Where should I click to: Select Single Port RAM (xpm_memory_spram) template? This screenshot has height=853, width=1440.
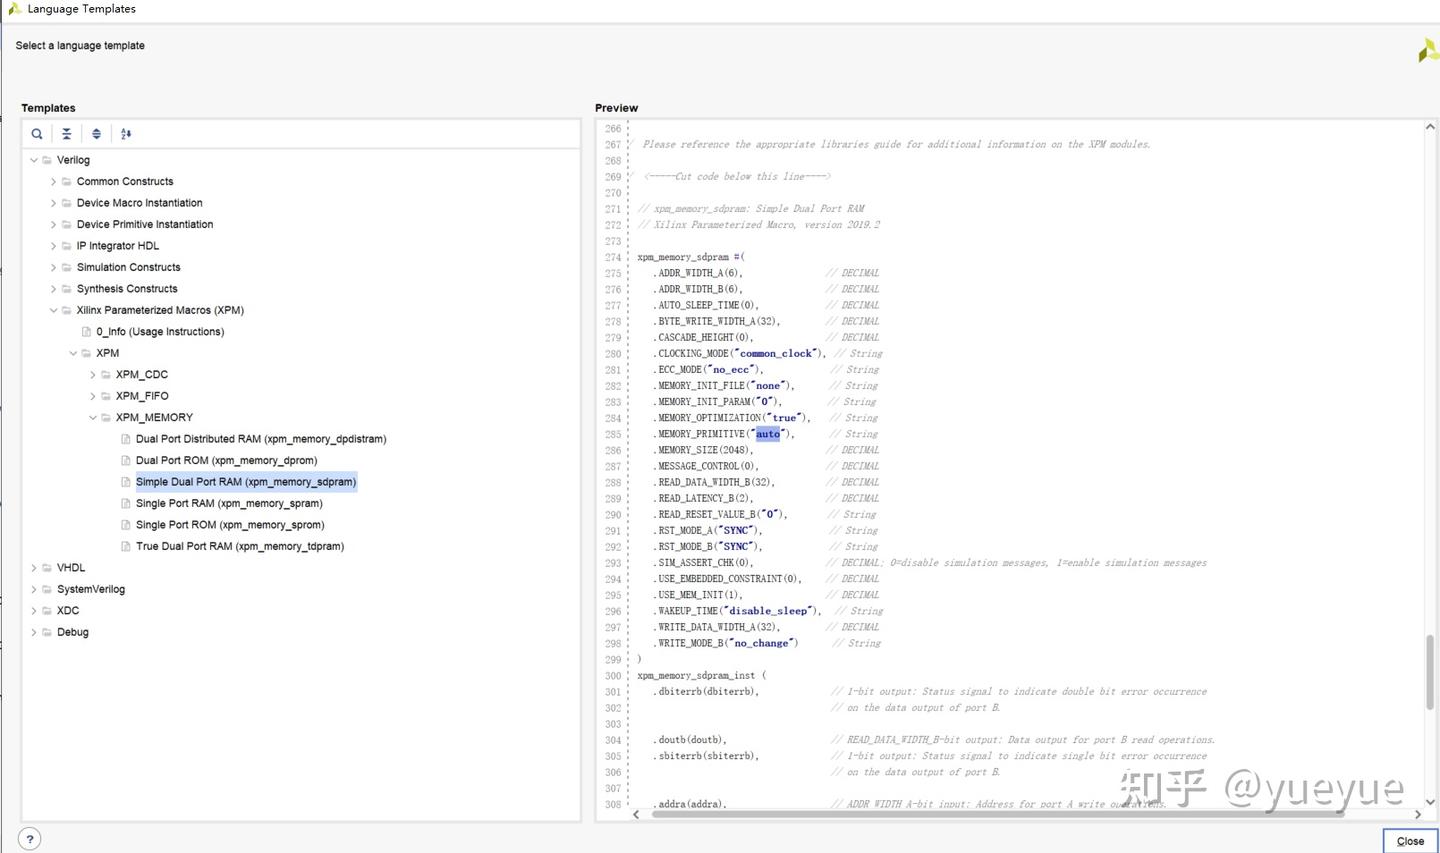point(229,504)
